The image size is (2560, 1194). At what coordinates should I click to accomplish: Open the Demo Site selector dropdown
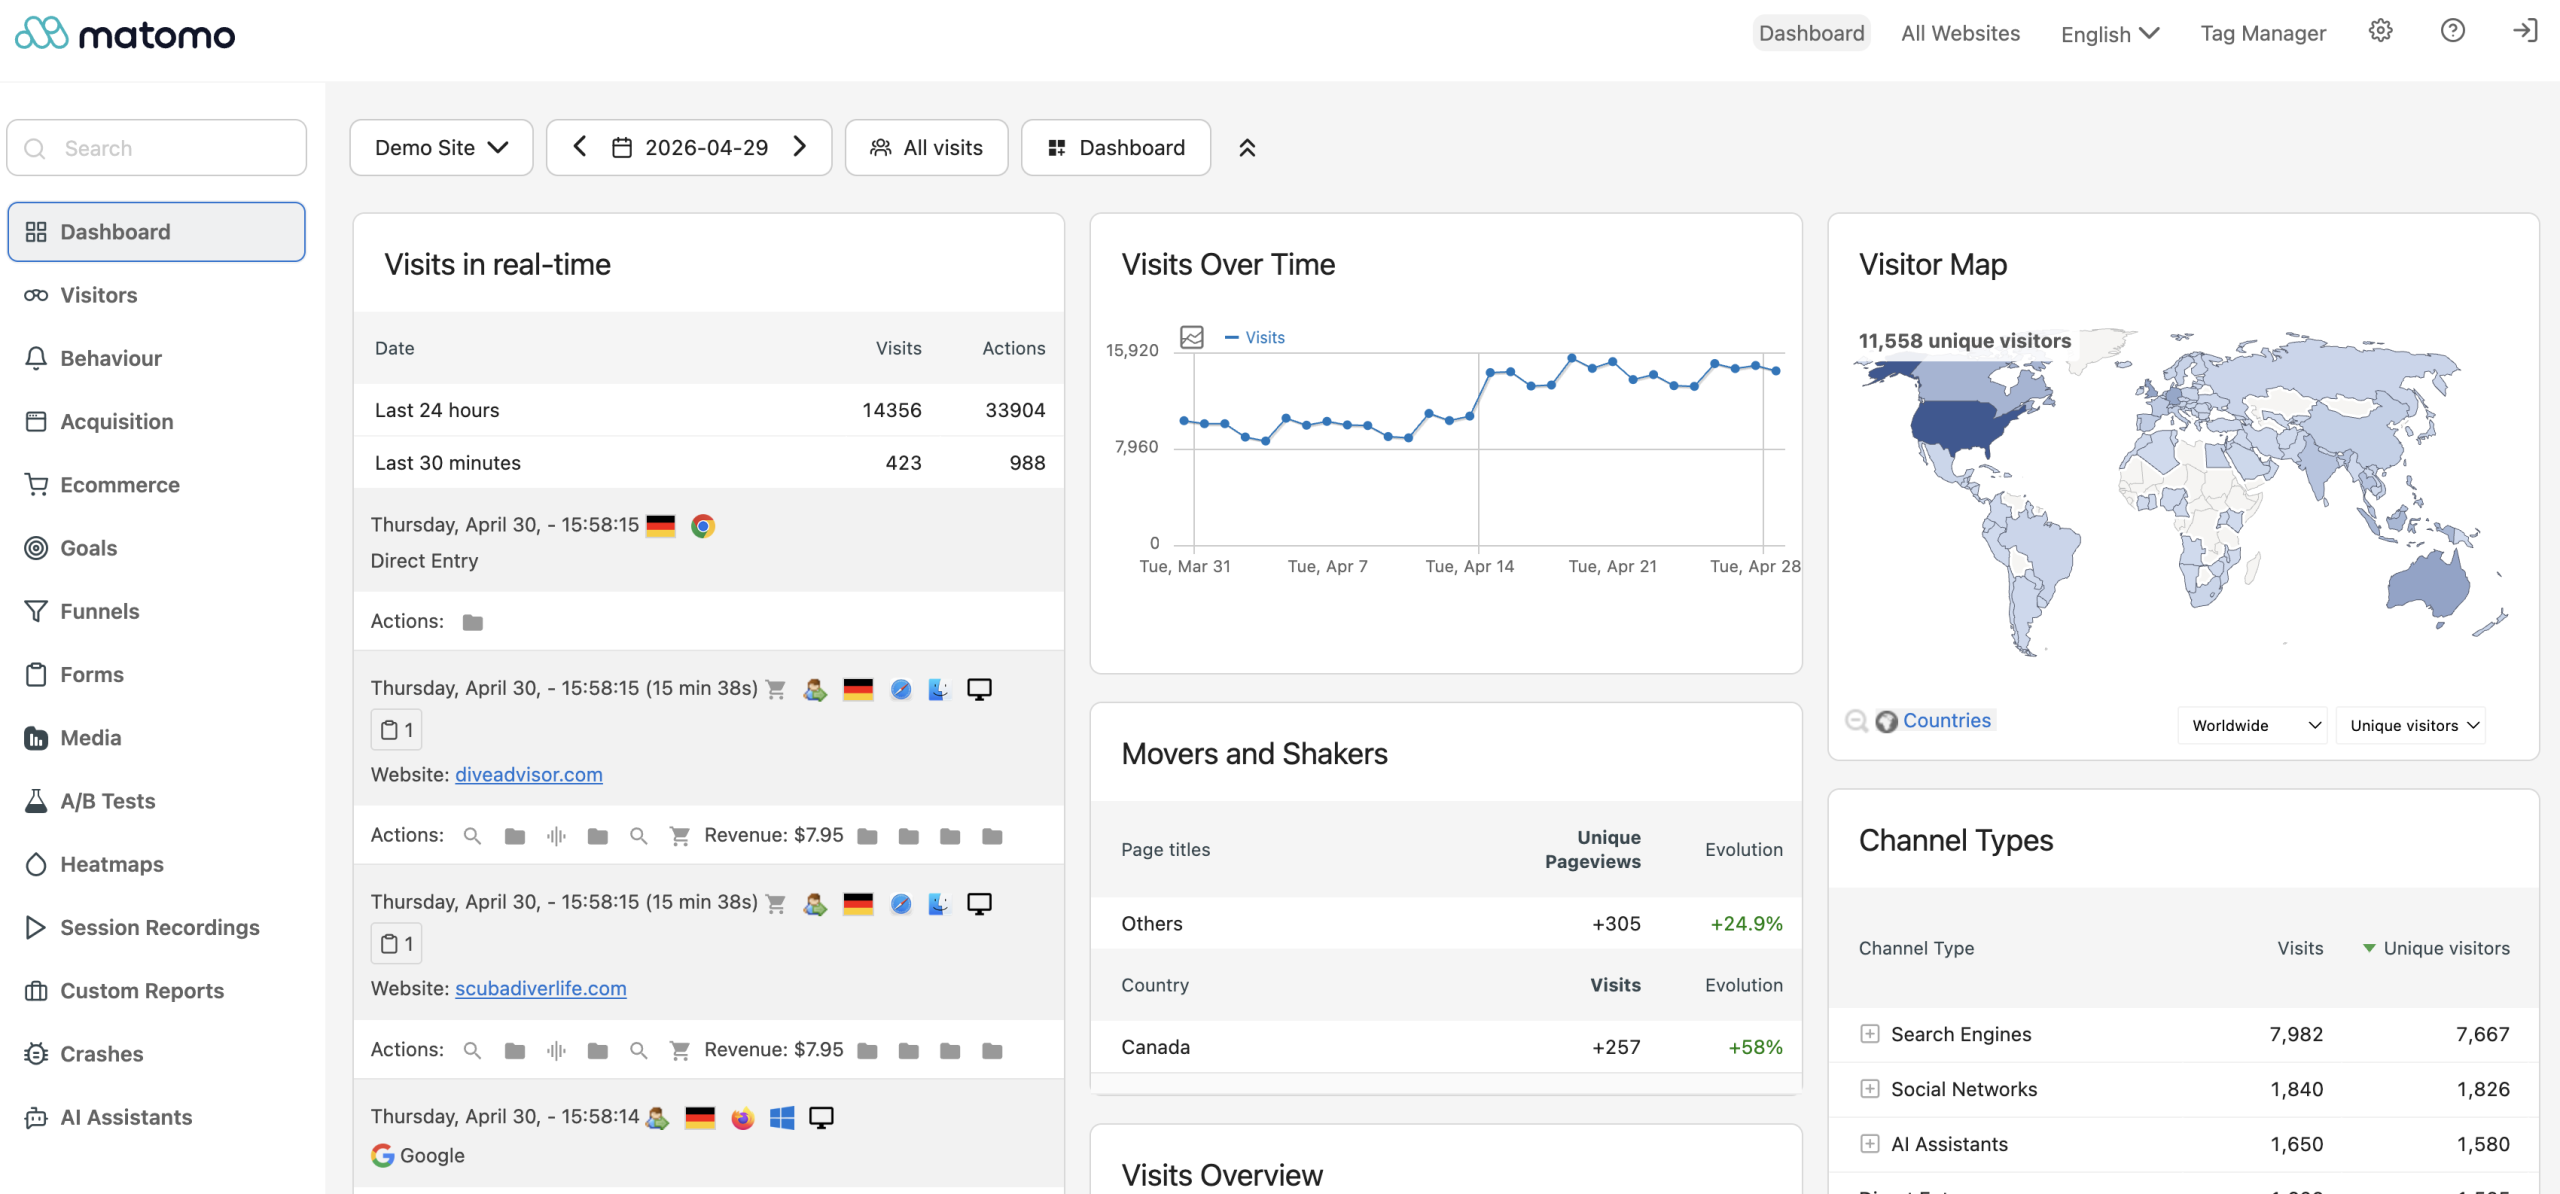coord(441,148)
